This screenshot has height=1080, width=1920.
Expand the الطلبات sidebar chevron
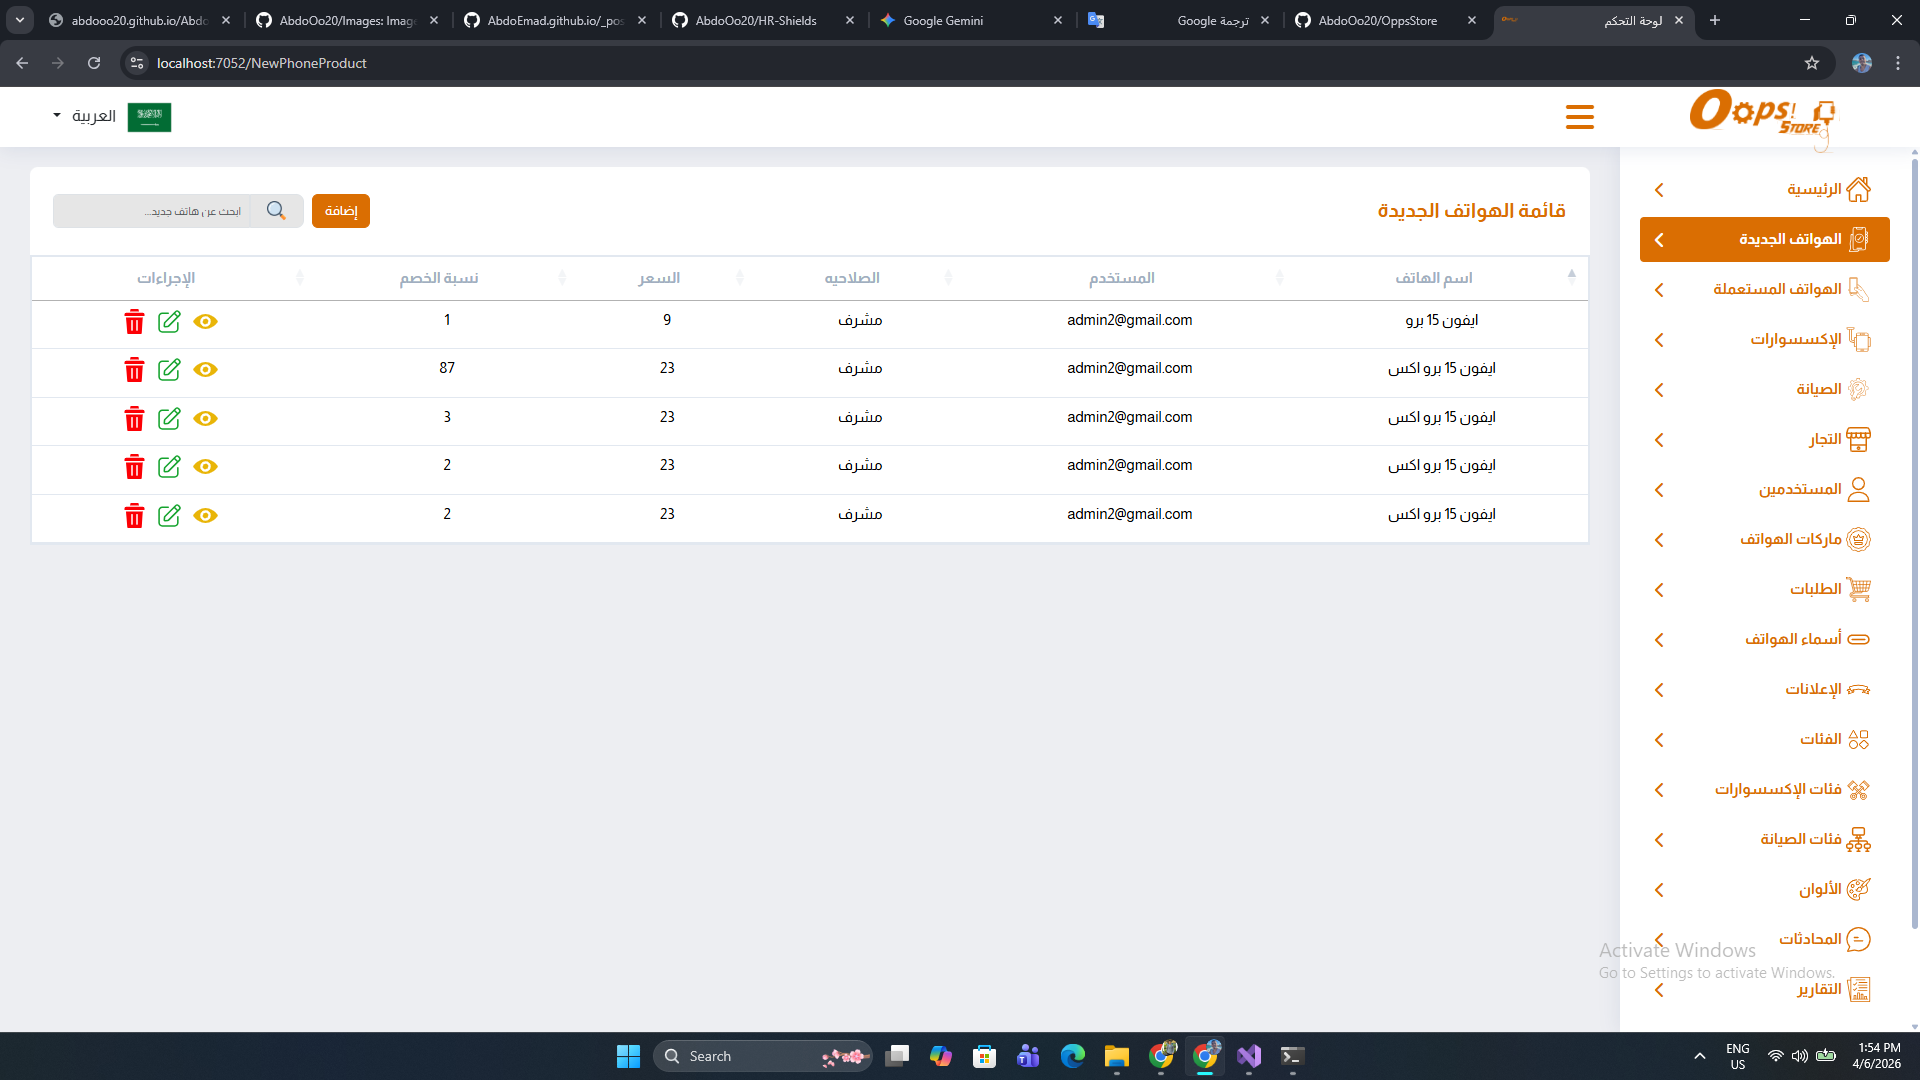pyautogui.click(x=1659, y=590)
